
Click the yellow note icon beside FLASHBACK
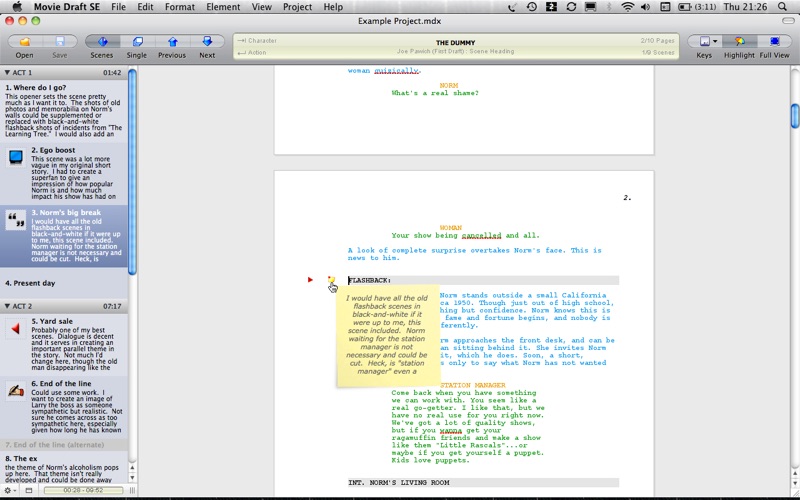(x=331, y=280)
